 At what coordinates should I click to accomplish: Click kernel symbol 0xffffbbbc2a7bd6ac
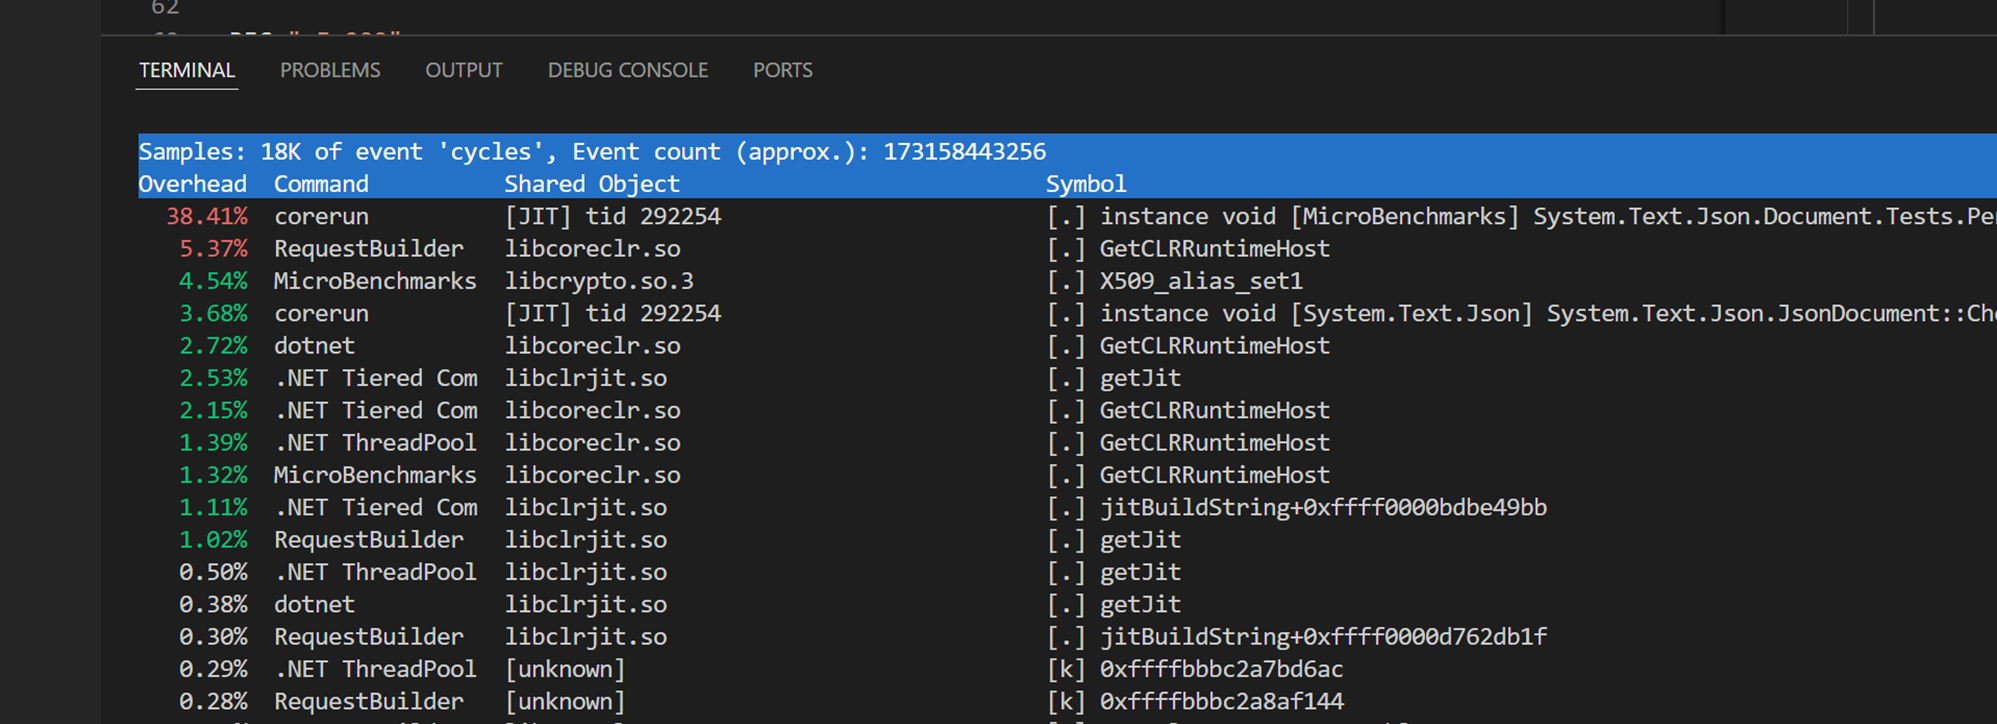[1221, 669]
